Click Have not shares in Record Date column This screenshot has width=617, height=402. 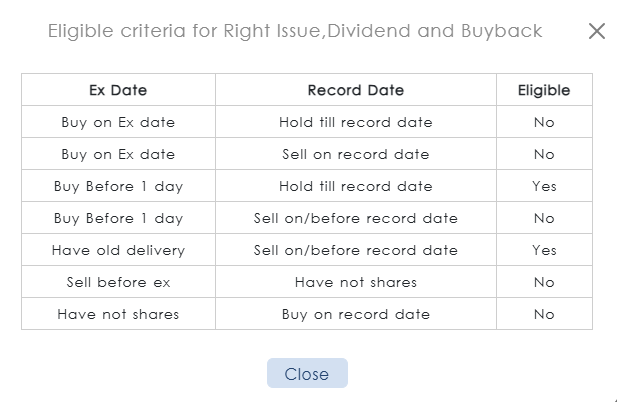(355, 282)
